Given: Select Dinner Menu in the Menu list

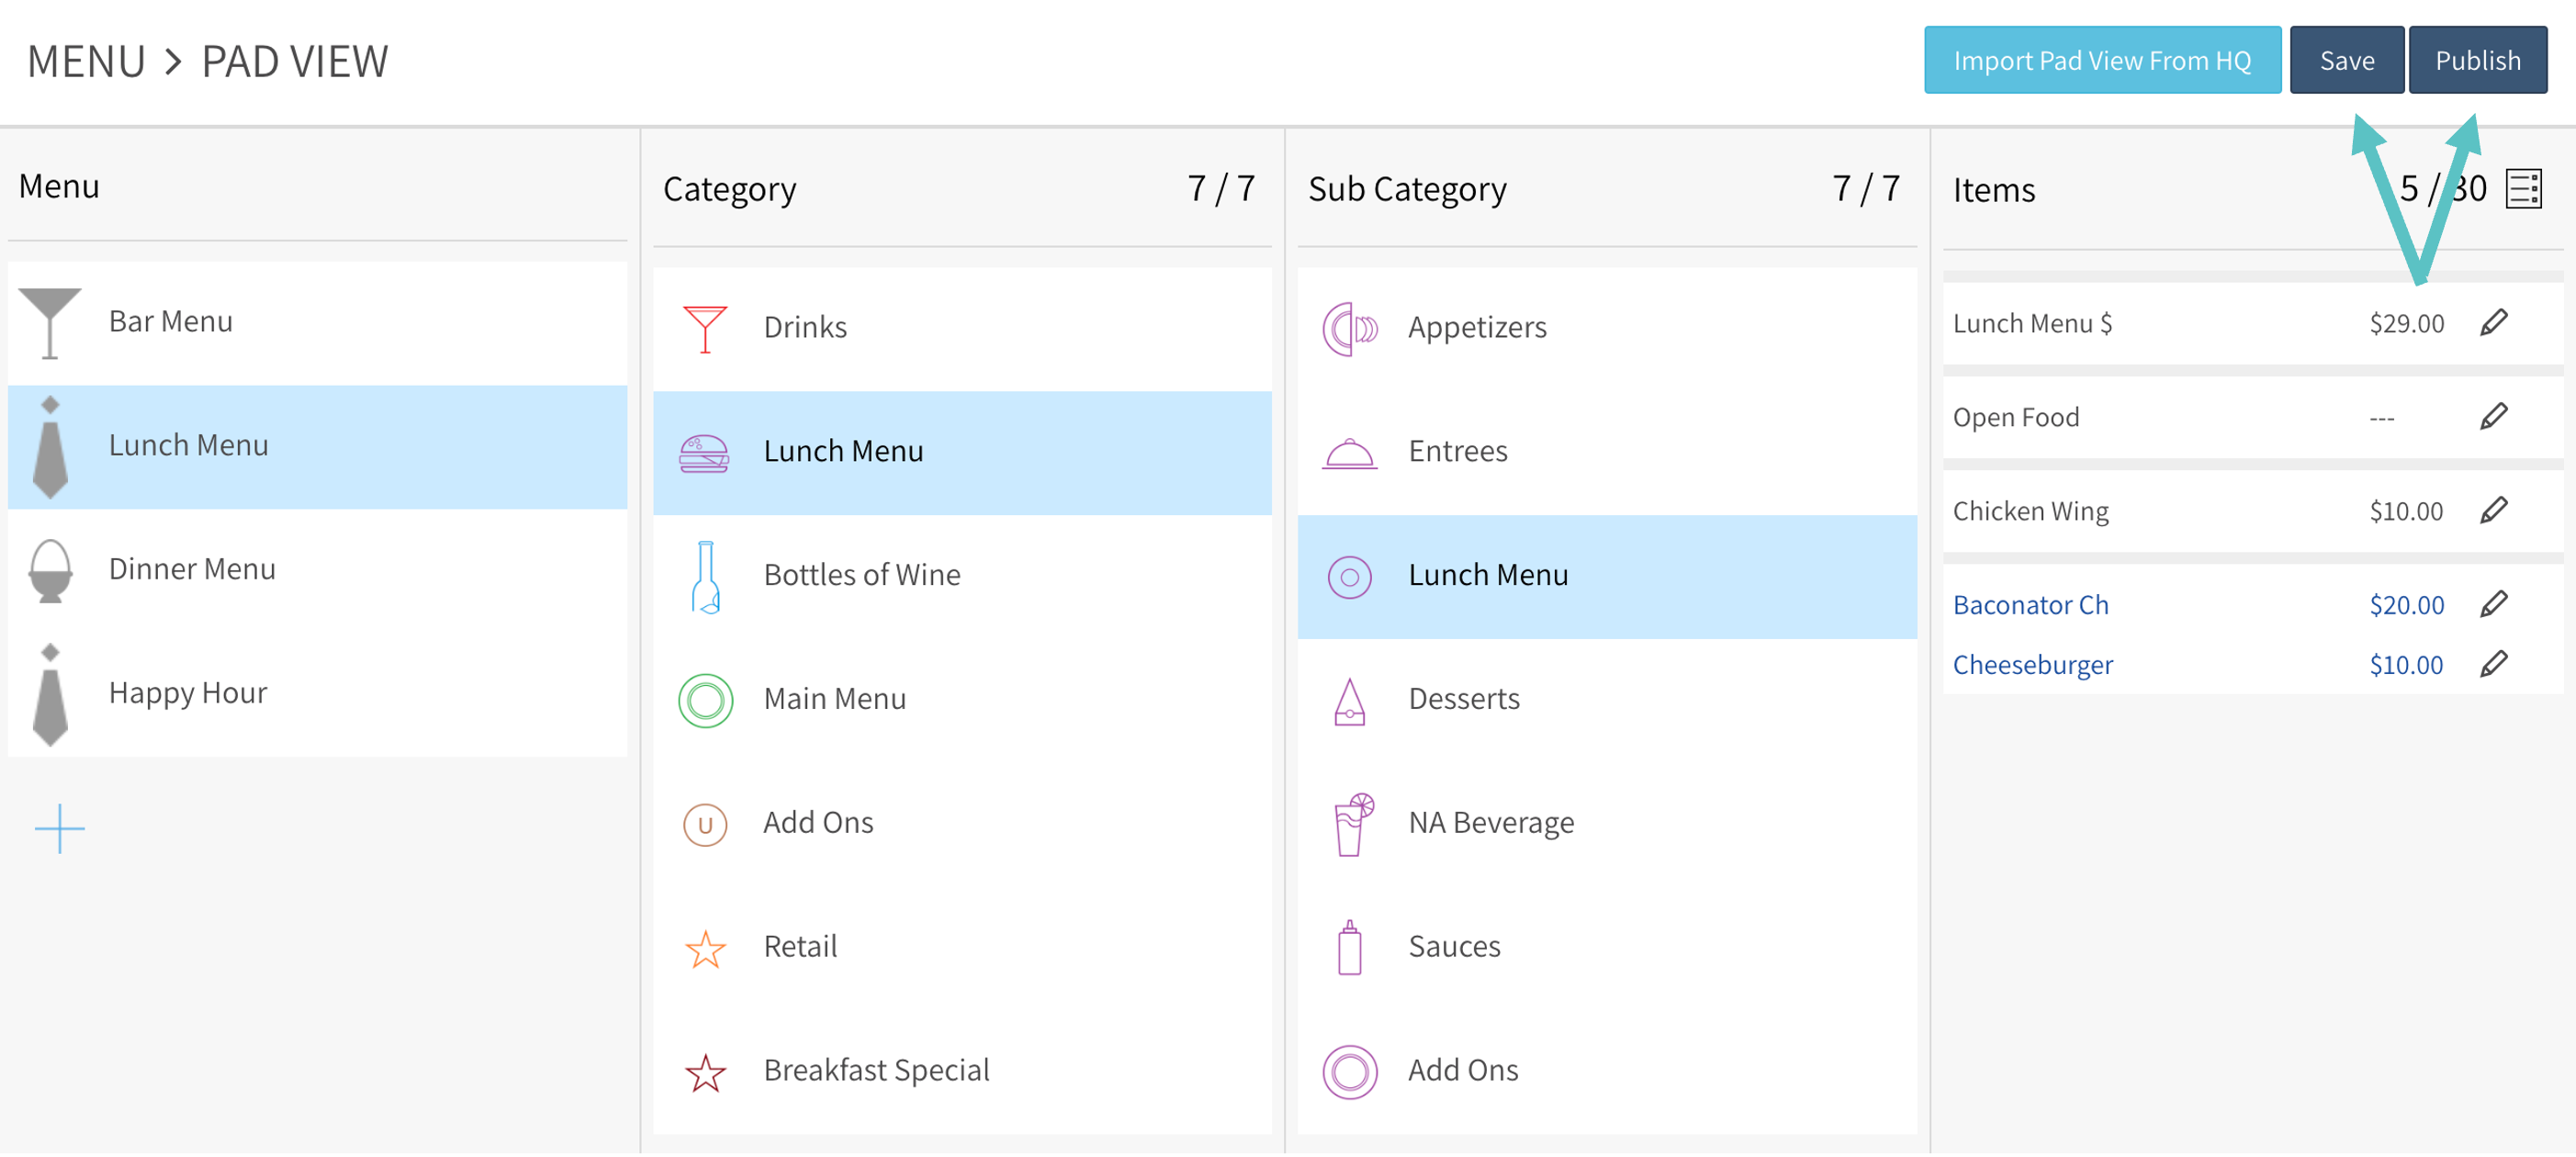Looking at the screenshot, I should (x=192, y=569).
